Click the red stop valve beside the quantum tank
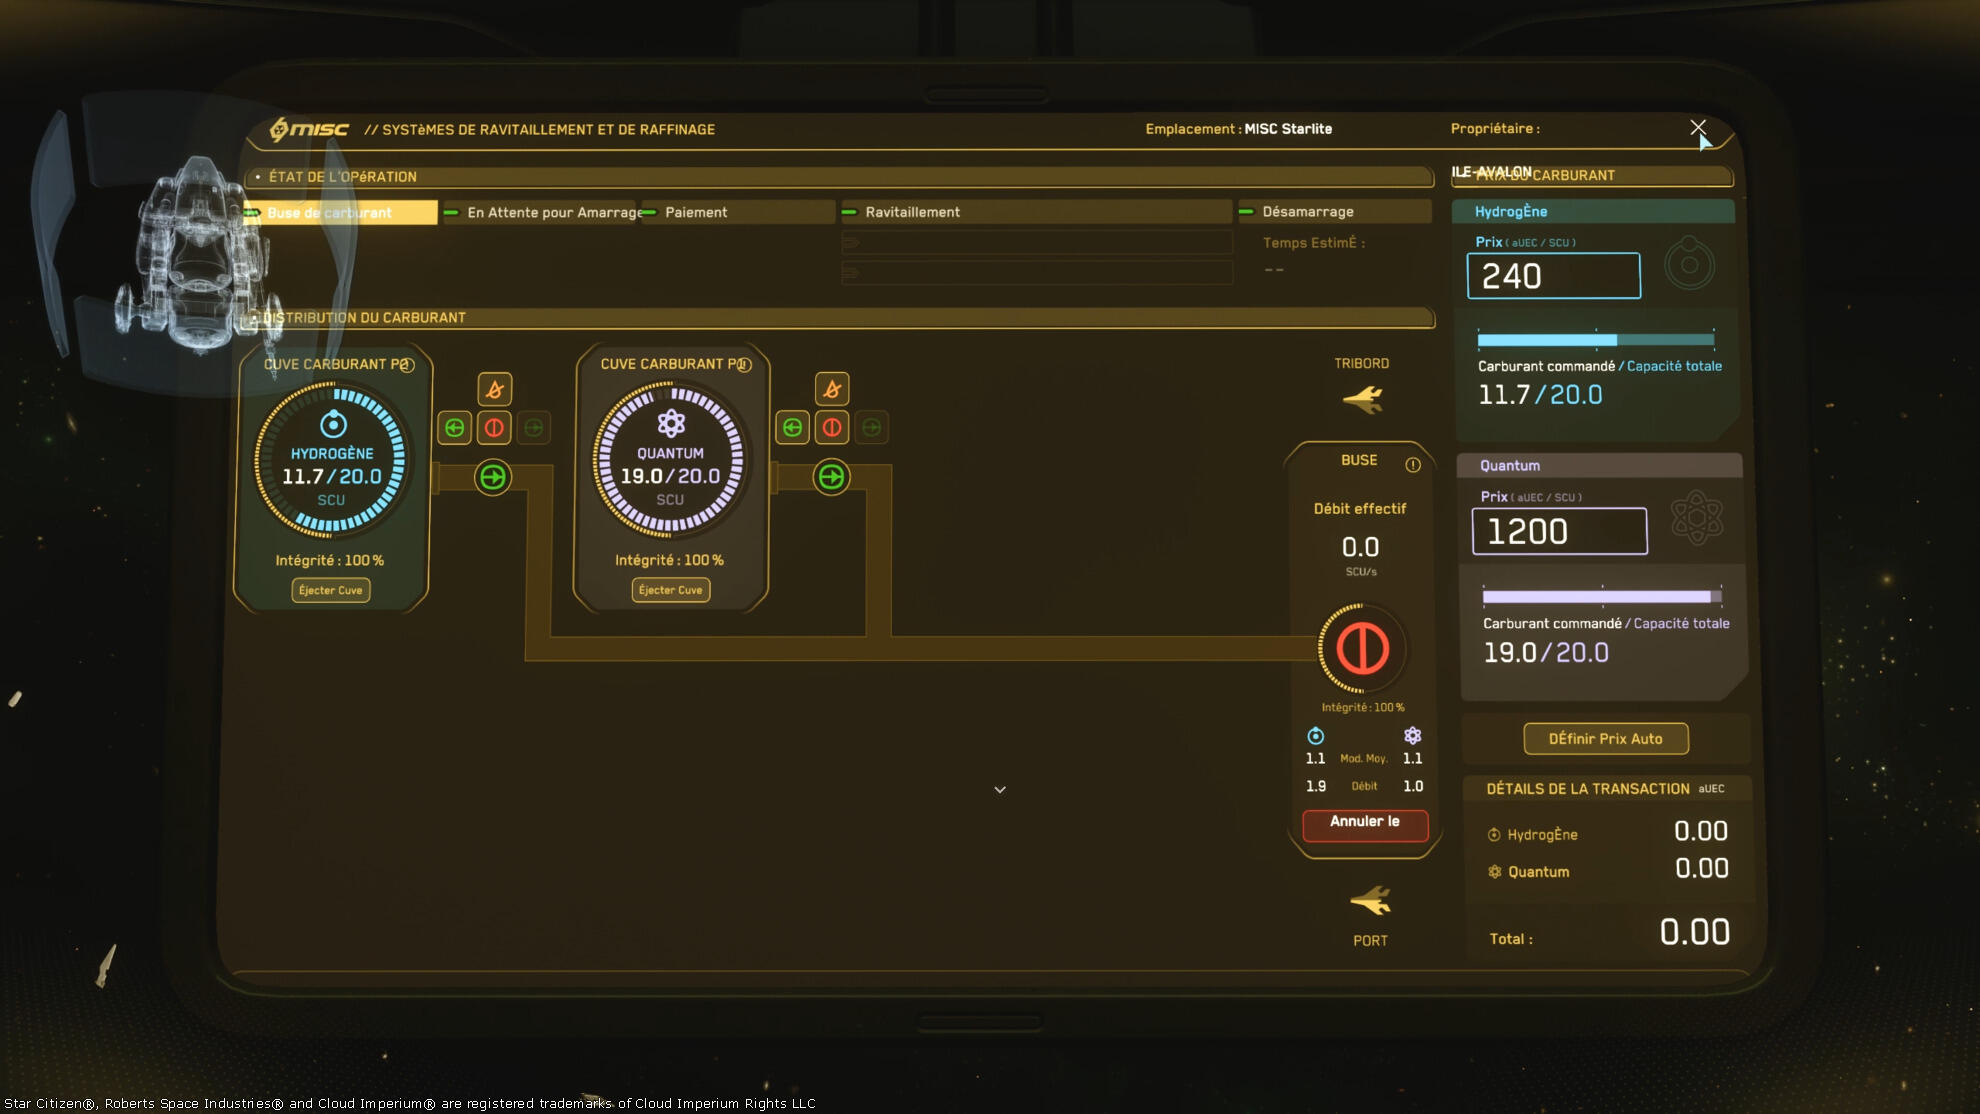 [832, 428]
